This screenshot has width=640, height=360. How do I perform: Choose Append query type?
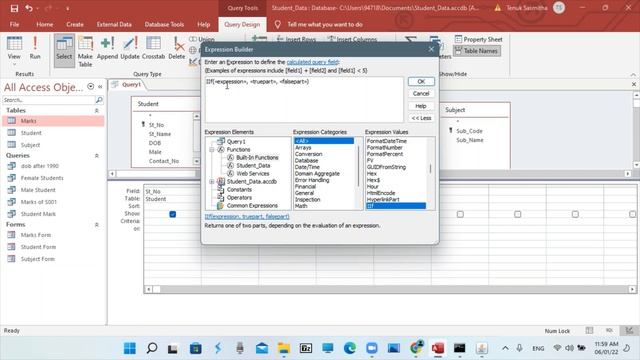tap(107, 48)
